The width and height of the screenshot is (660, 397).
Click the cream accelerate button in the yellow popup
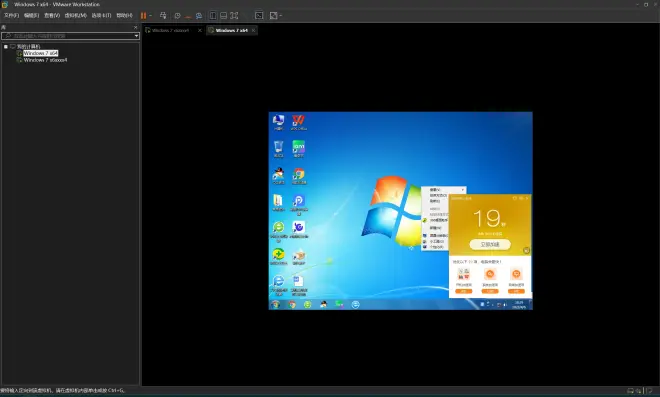490,245
